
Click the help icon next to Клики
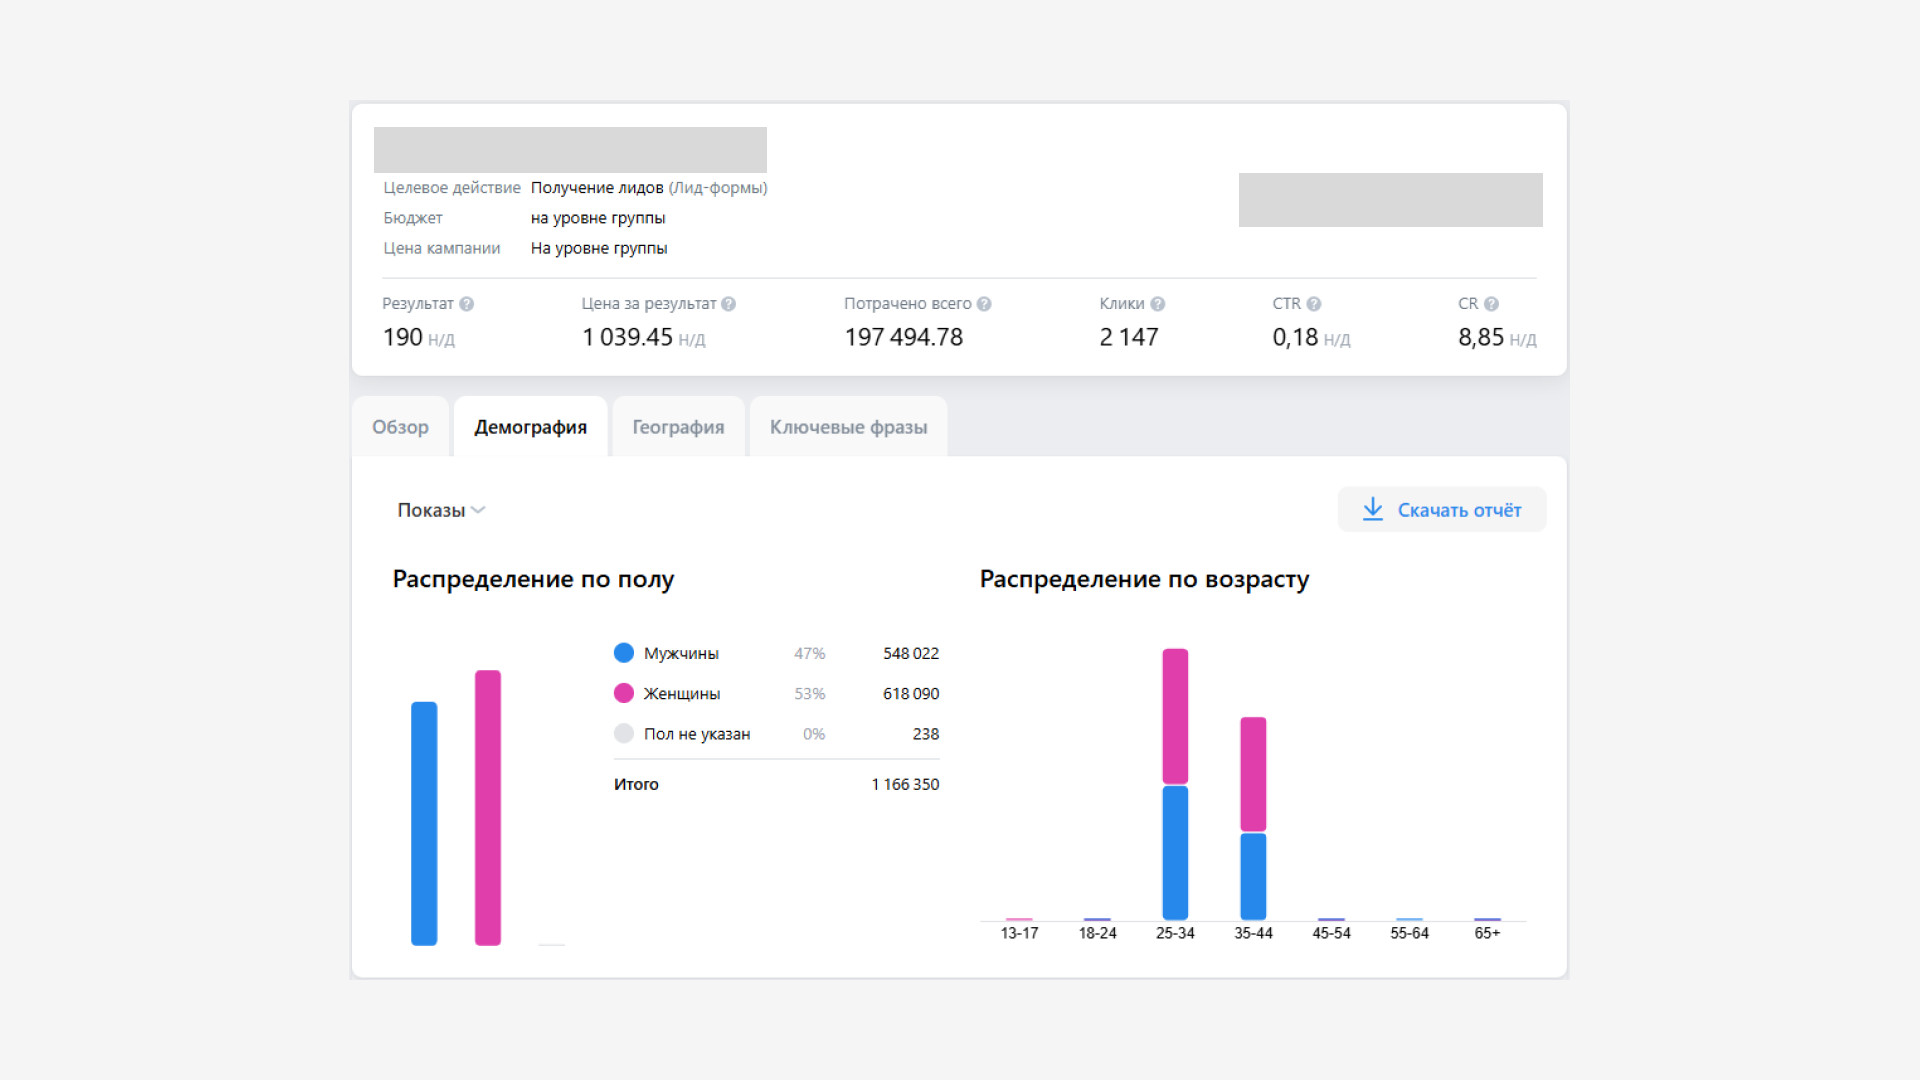(x=1157, y=304)
